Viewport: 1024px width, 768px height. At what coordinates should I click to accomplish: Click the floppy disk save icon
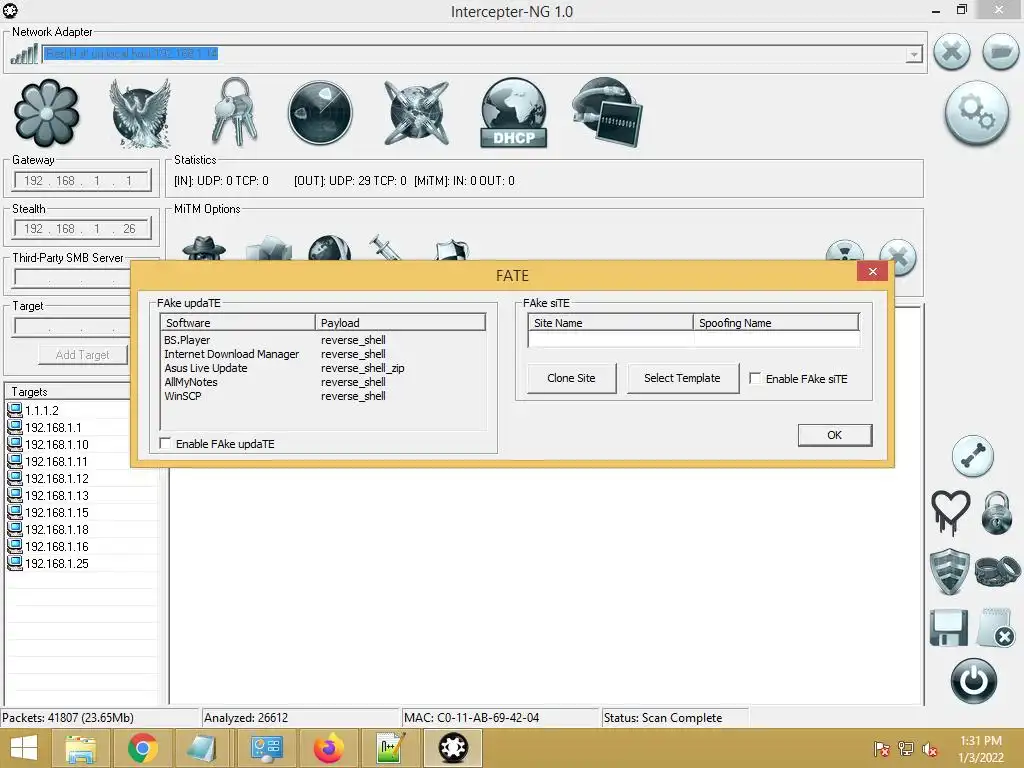coord(949,628)
